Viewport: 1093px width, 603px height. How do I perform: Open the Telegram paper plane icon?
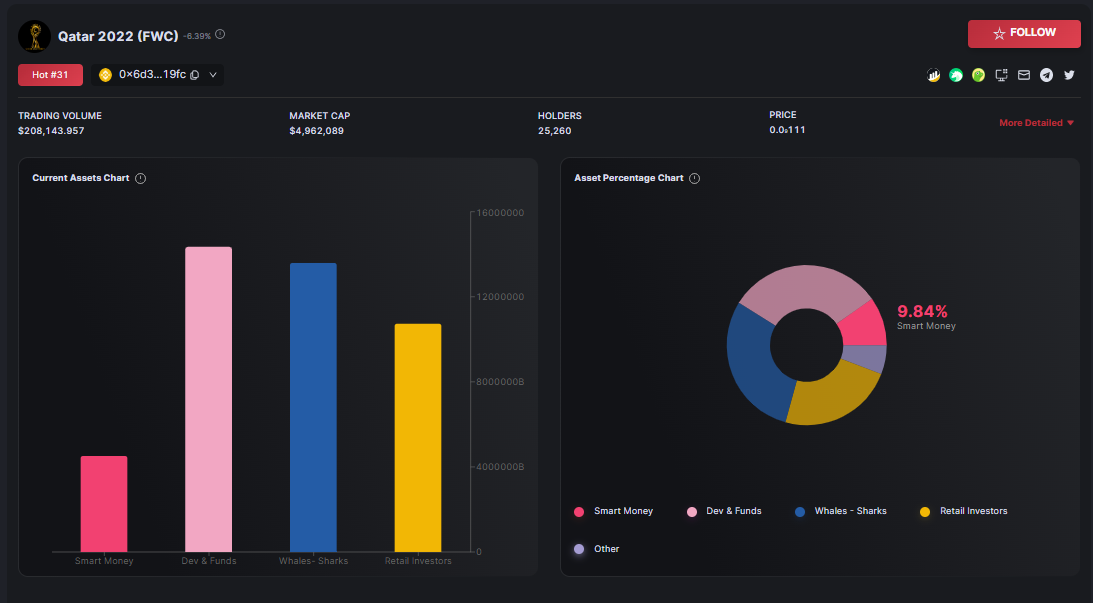point(1046,75)
